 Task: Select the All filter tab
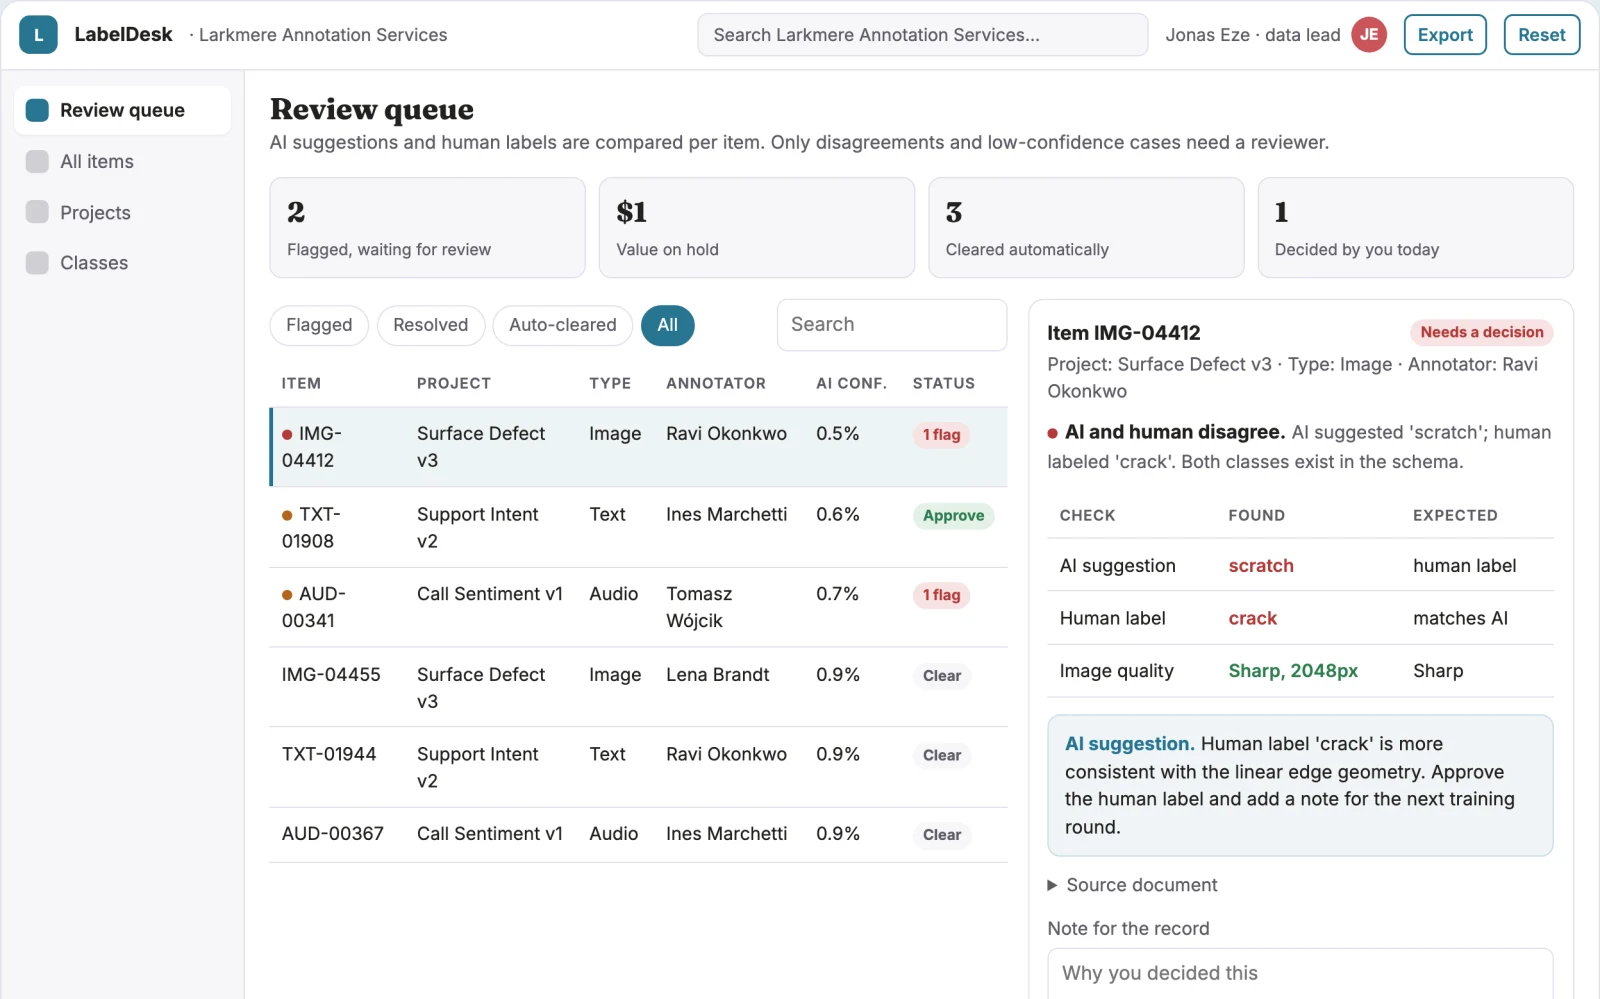point(667,325)
